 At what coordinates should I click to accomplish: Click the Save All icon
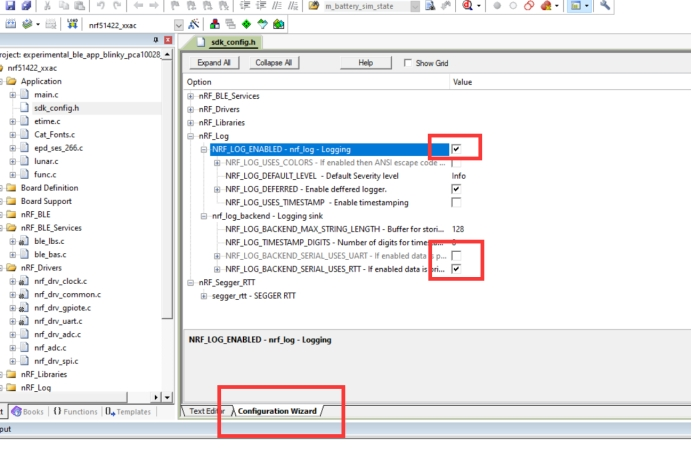(26, 5)
